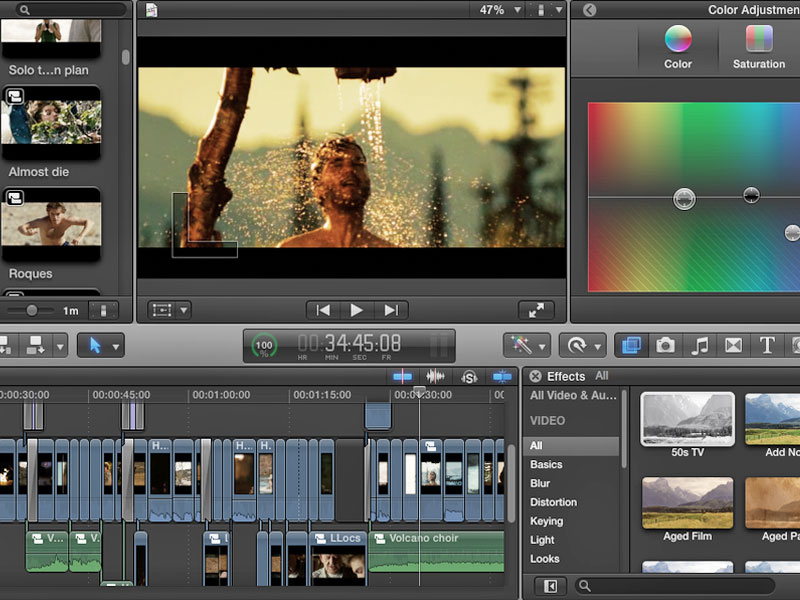Open the Music and Sound browser
Screen dimensions: 800x600
coord(699,346)
